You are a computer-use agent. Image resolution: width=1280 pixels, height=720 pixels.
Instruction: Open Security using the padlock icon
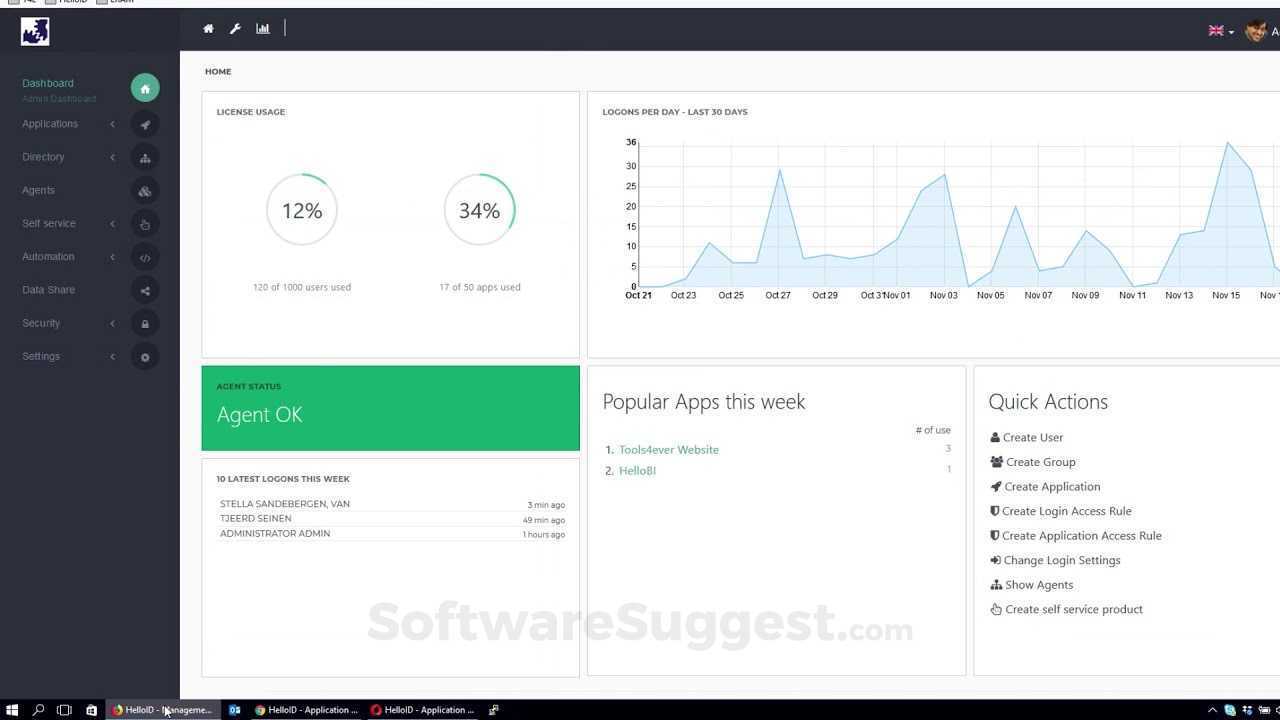click(145, 323)
